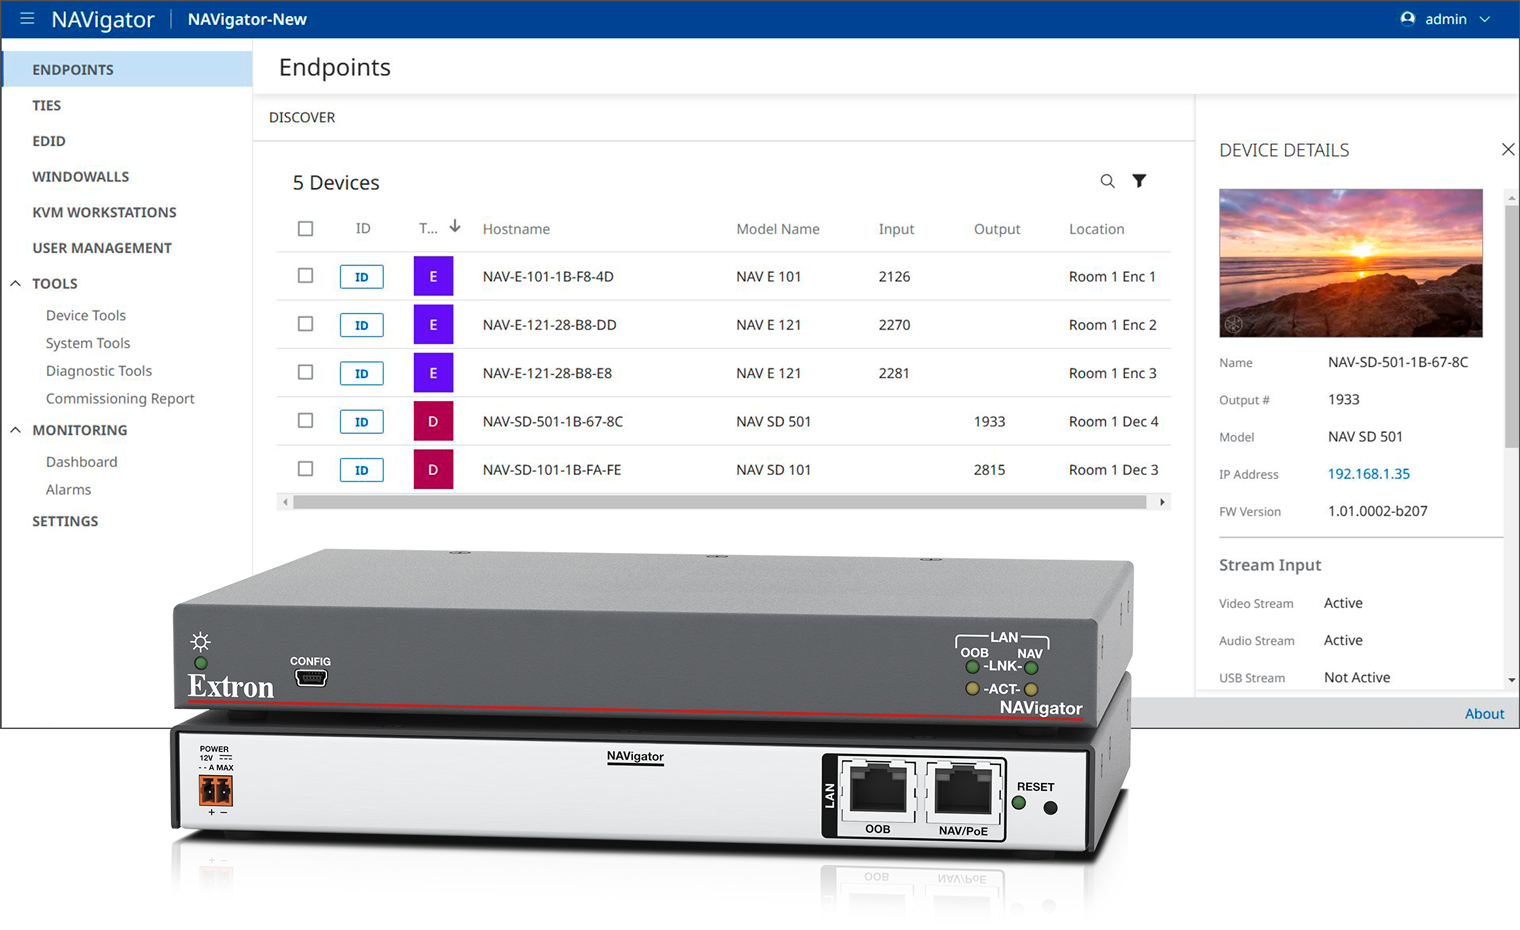The height and width of the screenshot is (930, 1520).
Task: Click the sunset preview thumbnail in Device Details
Action: tap(1350, 262)
